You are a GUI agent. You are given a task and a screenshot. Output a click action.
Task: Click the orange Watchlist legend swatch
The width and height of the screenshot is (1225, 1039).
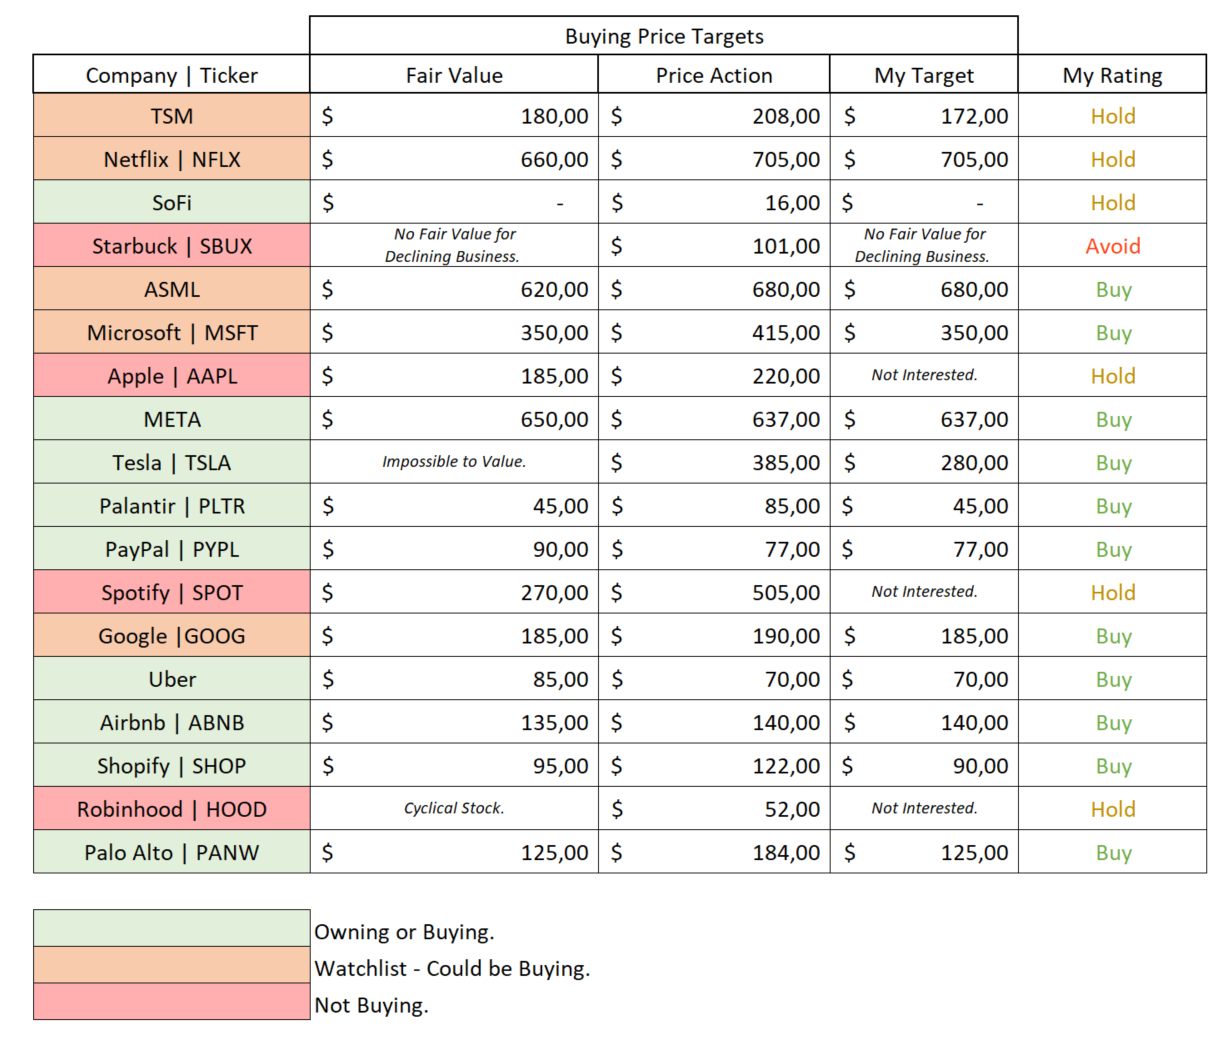[x=172, y=965]
